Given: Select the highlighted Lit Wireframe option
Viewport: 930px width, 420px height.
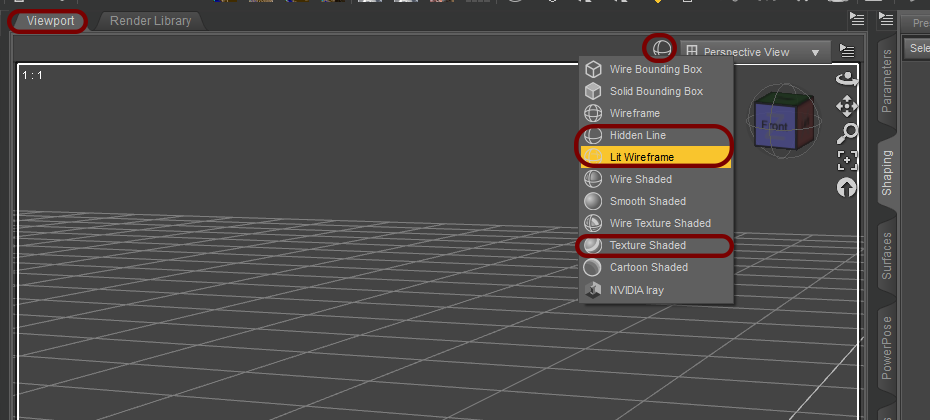Looking at the screenshot, I should 656,157.
